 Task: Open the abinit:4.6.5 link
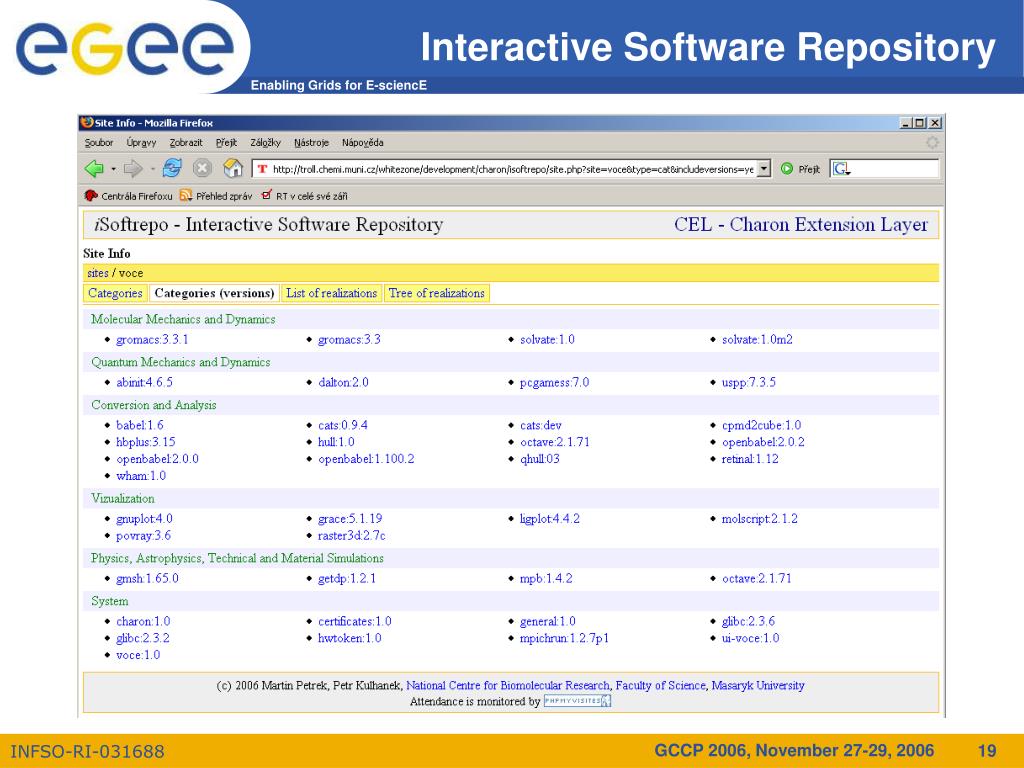tap(144, 383)
